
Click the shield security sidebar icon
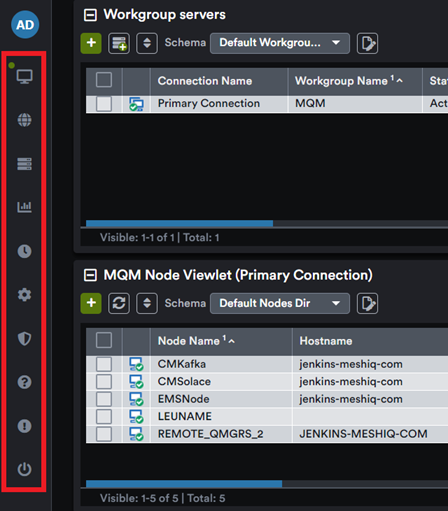pyautogui.click(x=24, y=339)
